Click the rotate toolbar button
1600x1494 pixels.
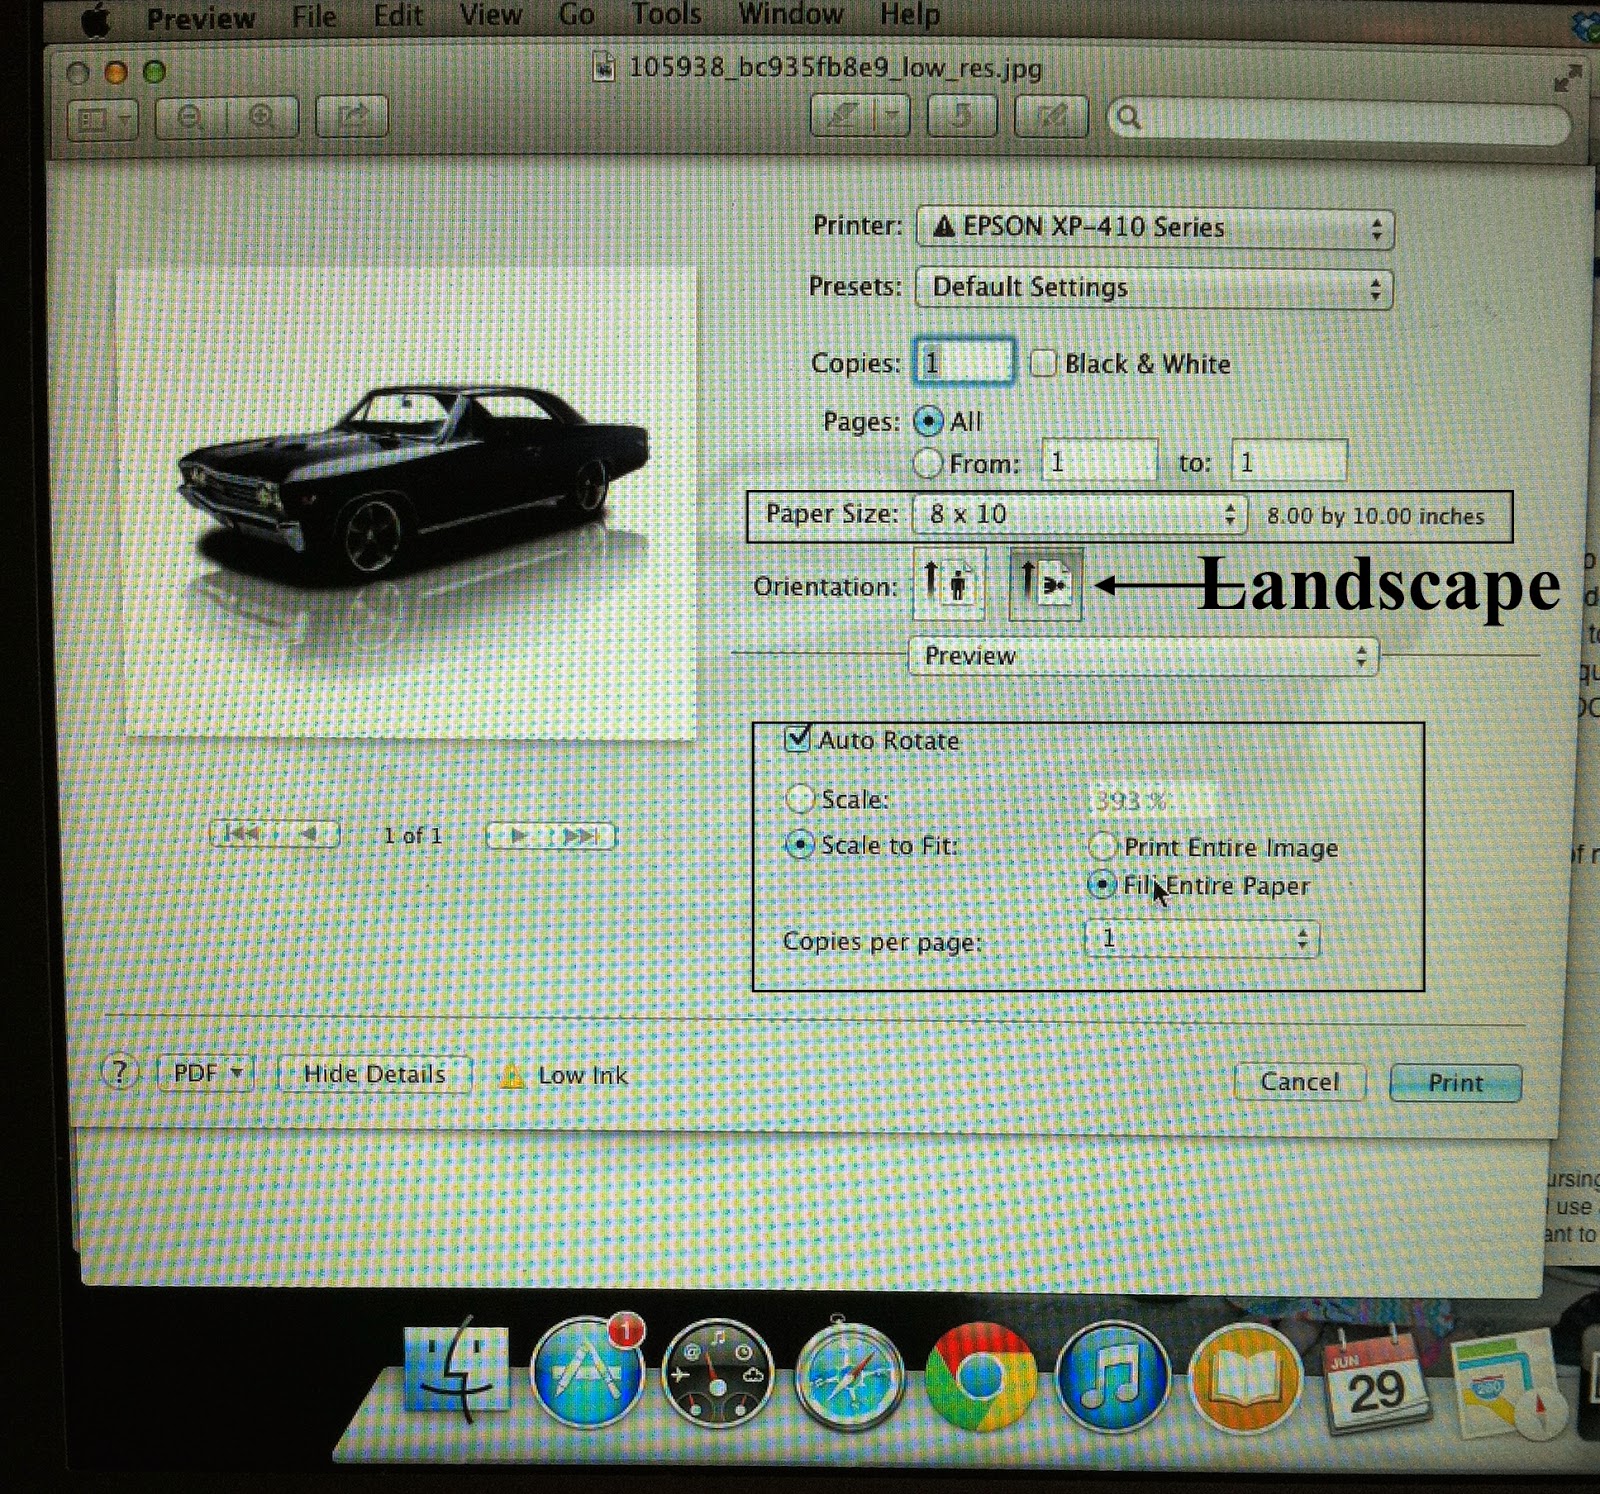click(962, 117)
